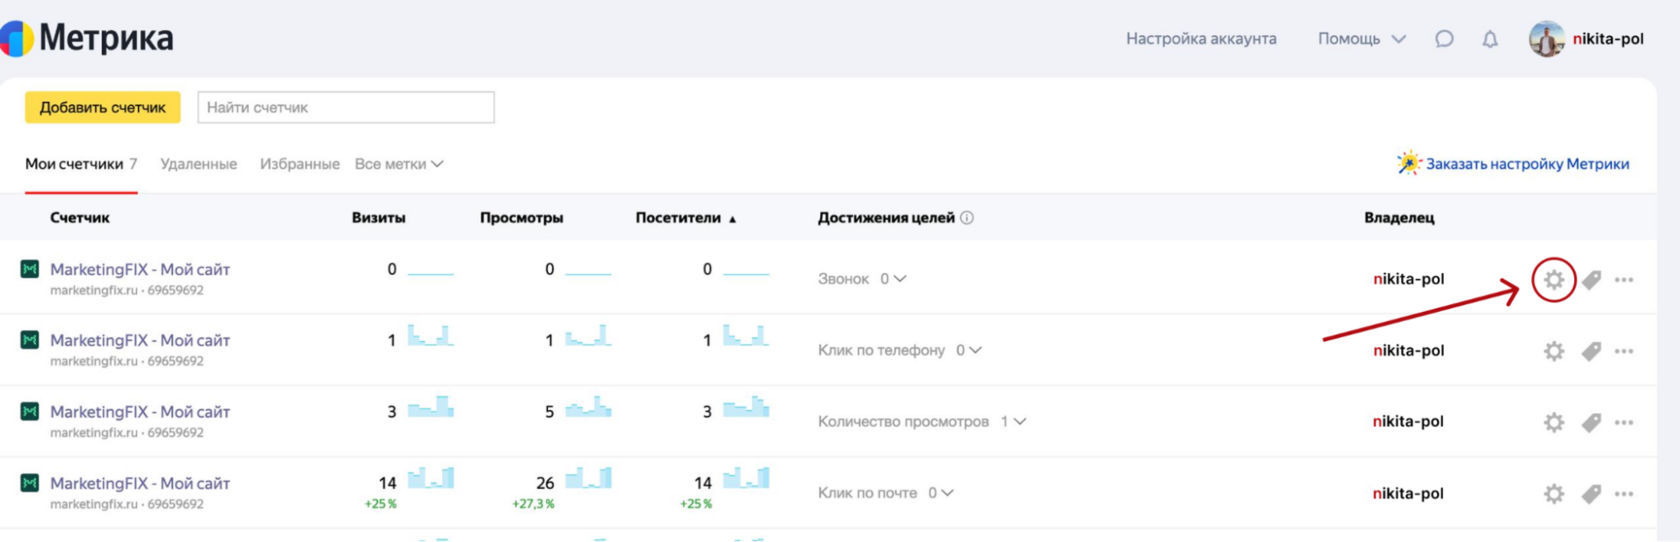This screenshot has height=542, width=1680.
Task: Click owner nikita-pol in the Звонок row
Action: 1408,279
